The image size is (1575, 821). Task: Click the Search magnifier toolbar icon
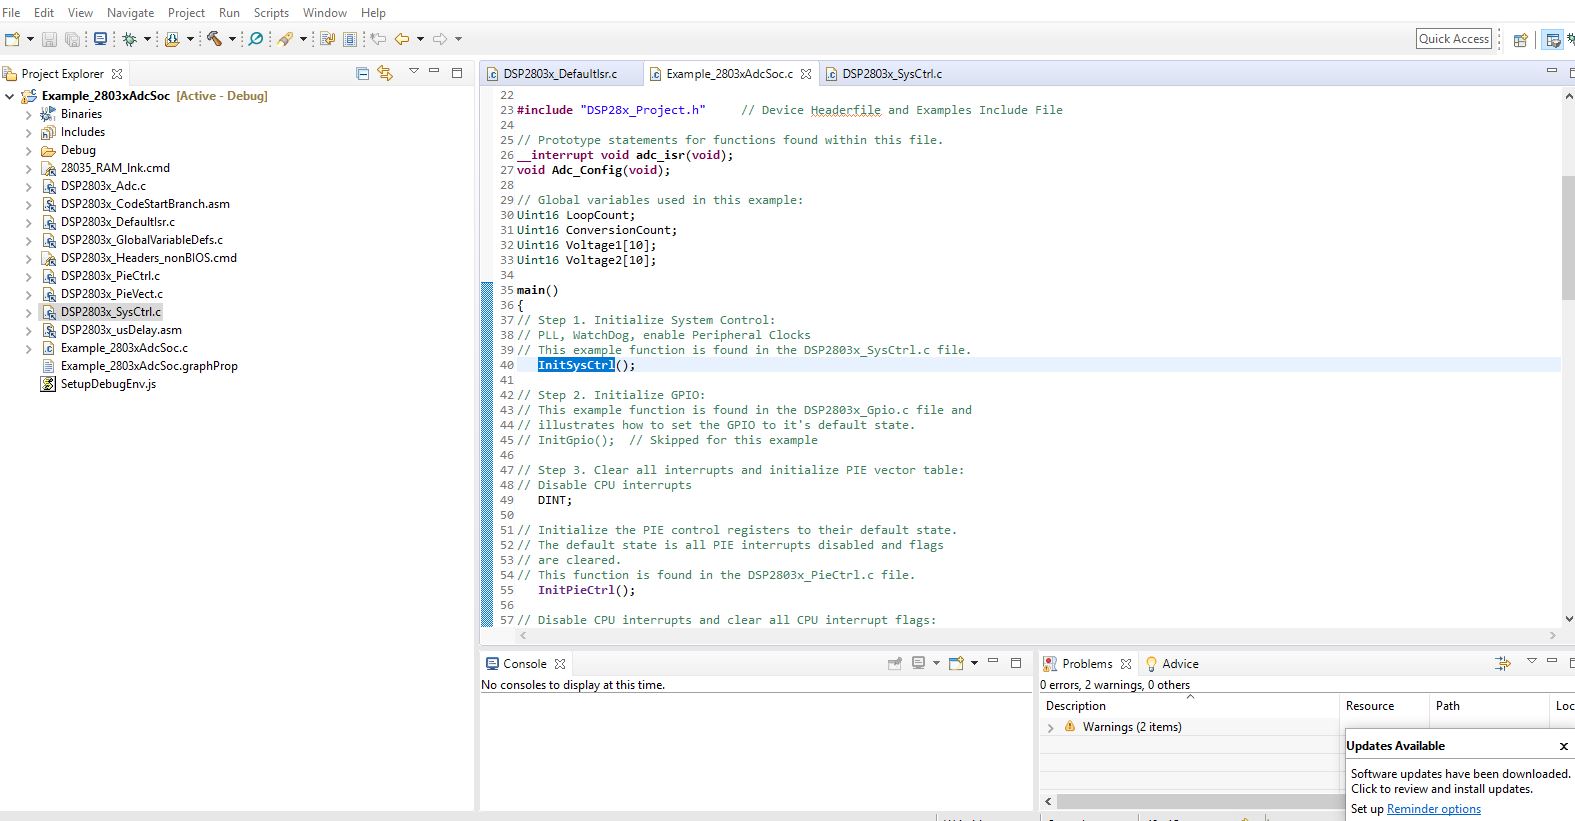point(256,39)
